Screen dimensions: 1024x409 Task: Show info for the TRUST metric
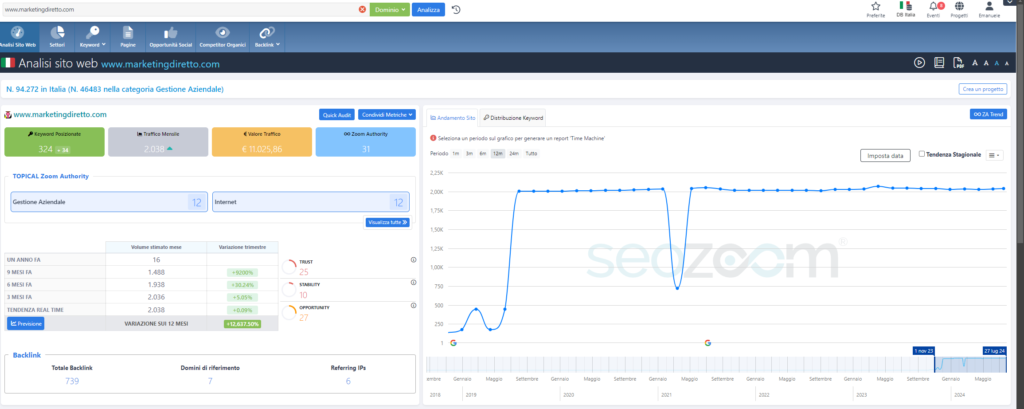pyautogui.click(x=413, y=260)
